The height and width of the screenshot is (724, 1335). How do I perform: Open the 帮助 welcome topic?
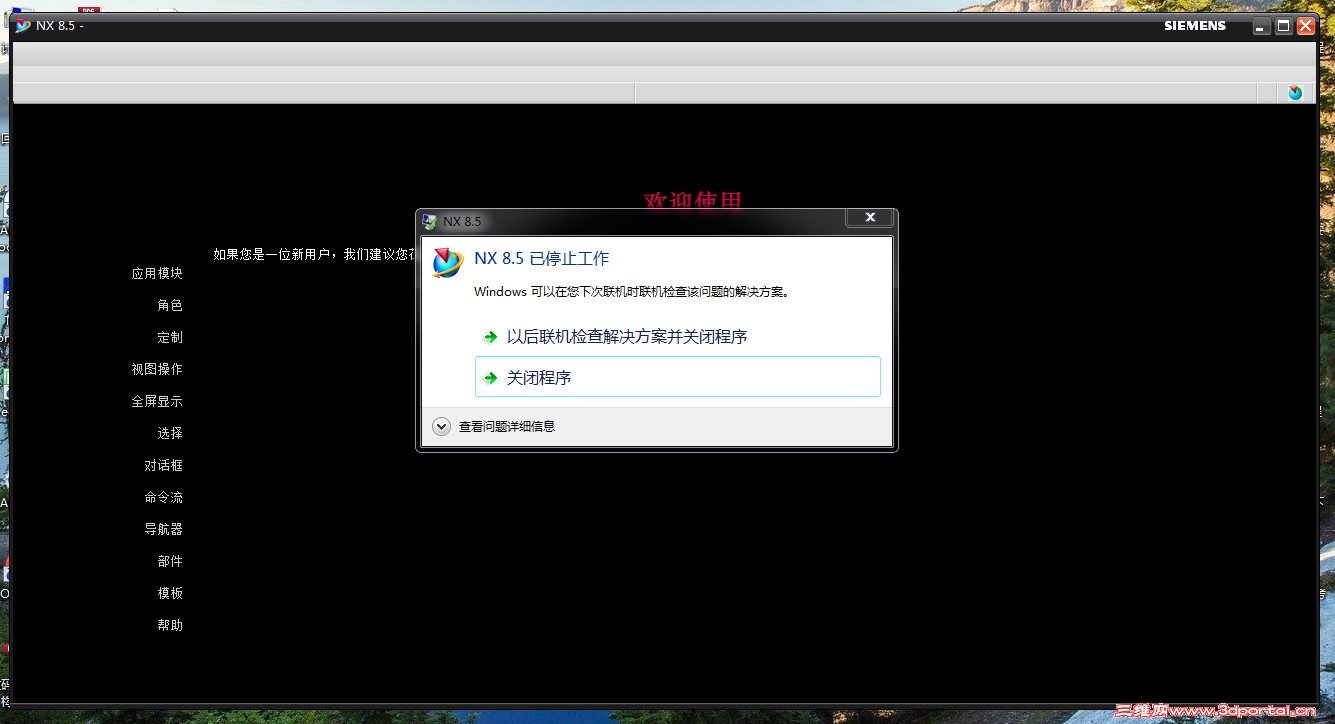pos(170,625)
